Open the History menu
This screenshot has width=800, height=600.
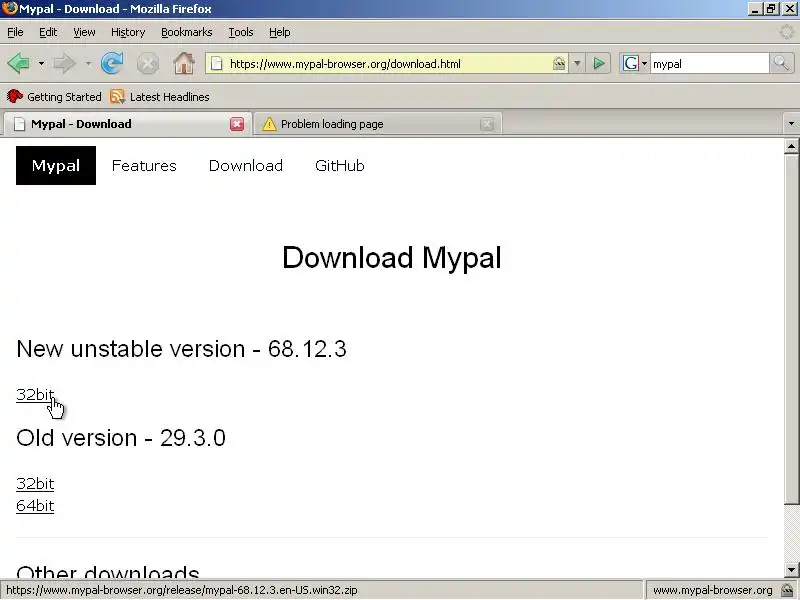pos(128,32)
